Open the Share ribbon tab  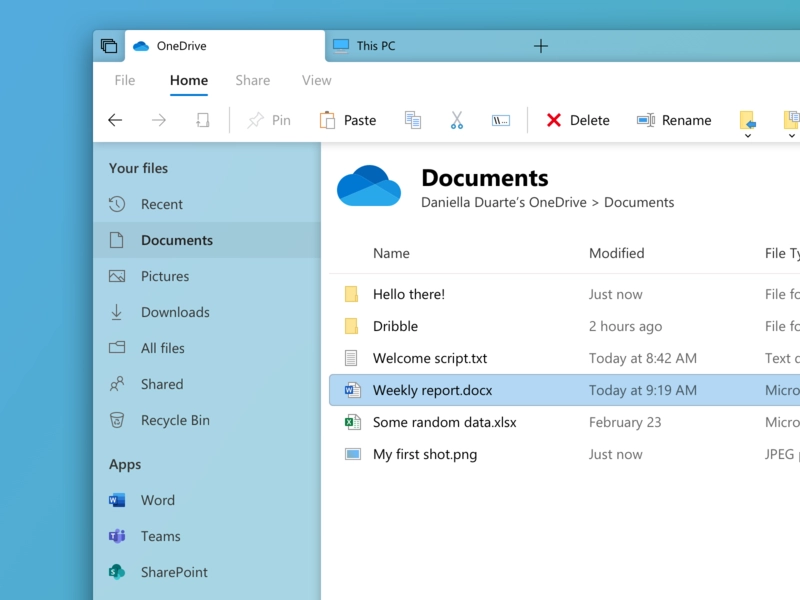pyautogui.click(x=253, y=80)
